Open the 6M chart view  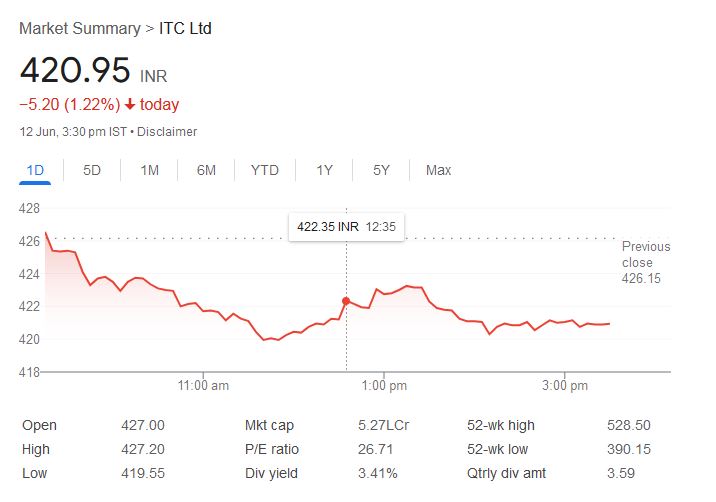(206, 170)
